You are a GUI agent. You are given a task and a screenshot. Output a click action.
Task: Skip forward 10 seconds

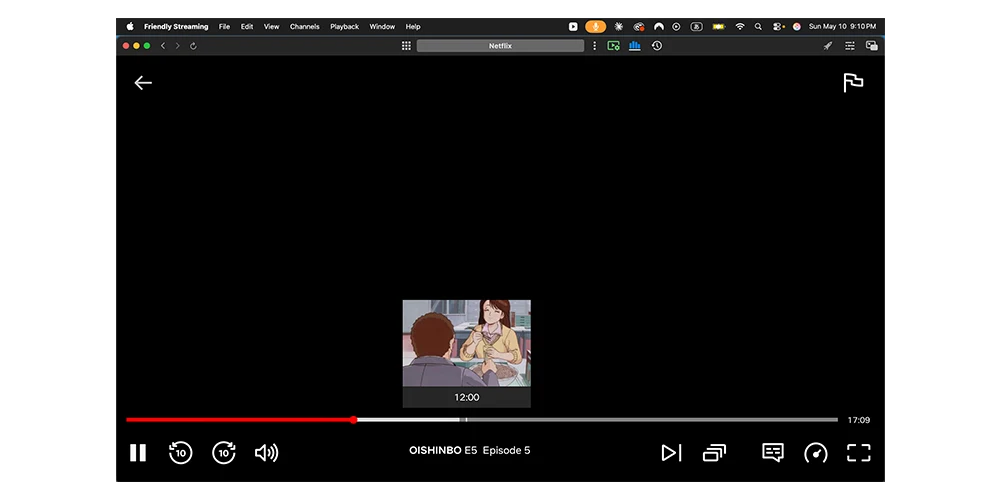(224, 453)
